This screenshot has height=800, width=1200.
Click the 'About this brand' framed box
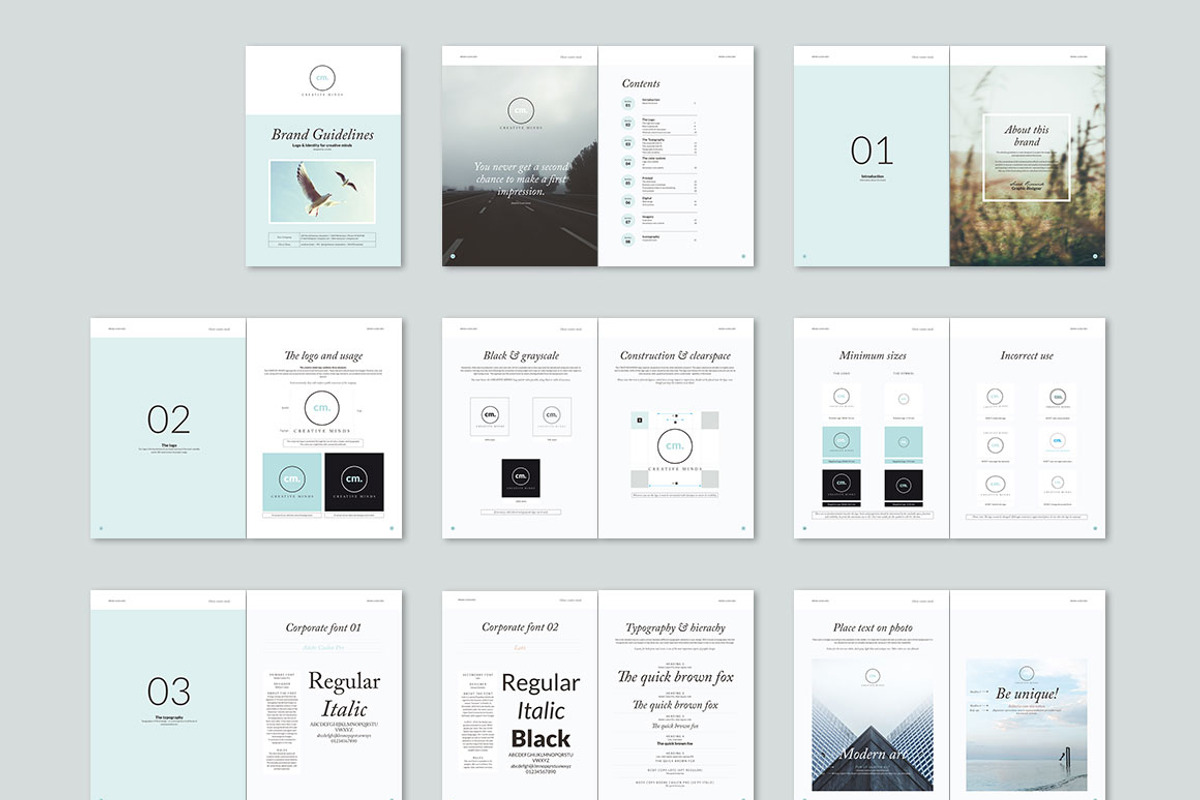[x=1026, y=158]
